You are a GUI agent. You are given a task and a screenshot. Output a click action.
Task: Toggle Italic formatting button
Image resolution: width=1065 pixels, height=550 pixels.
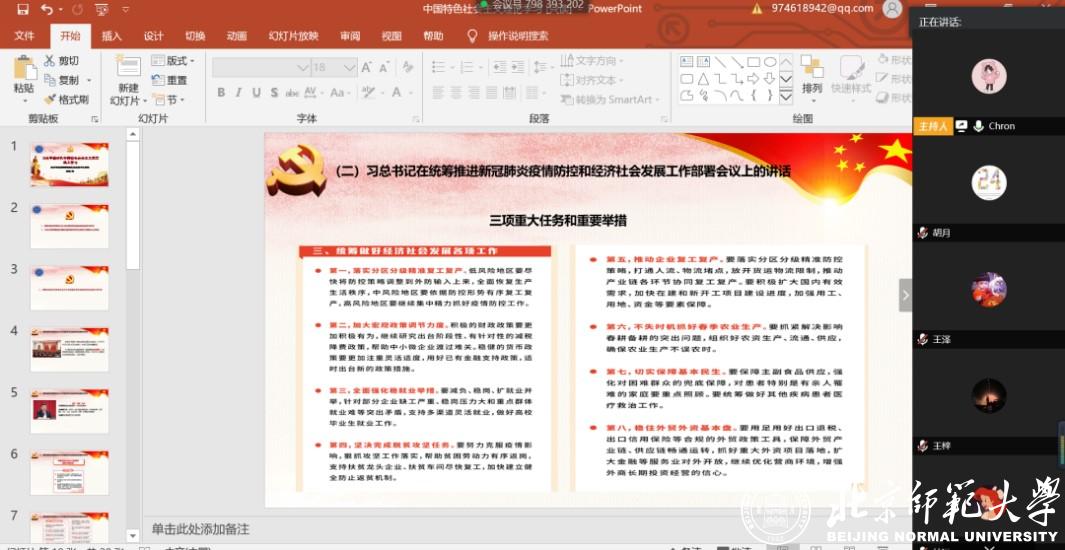[x=240, y=93]
